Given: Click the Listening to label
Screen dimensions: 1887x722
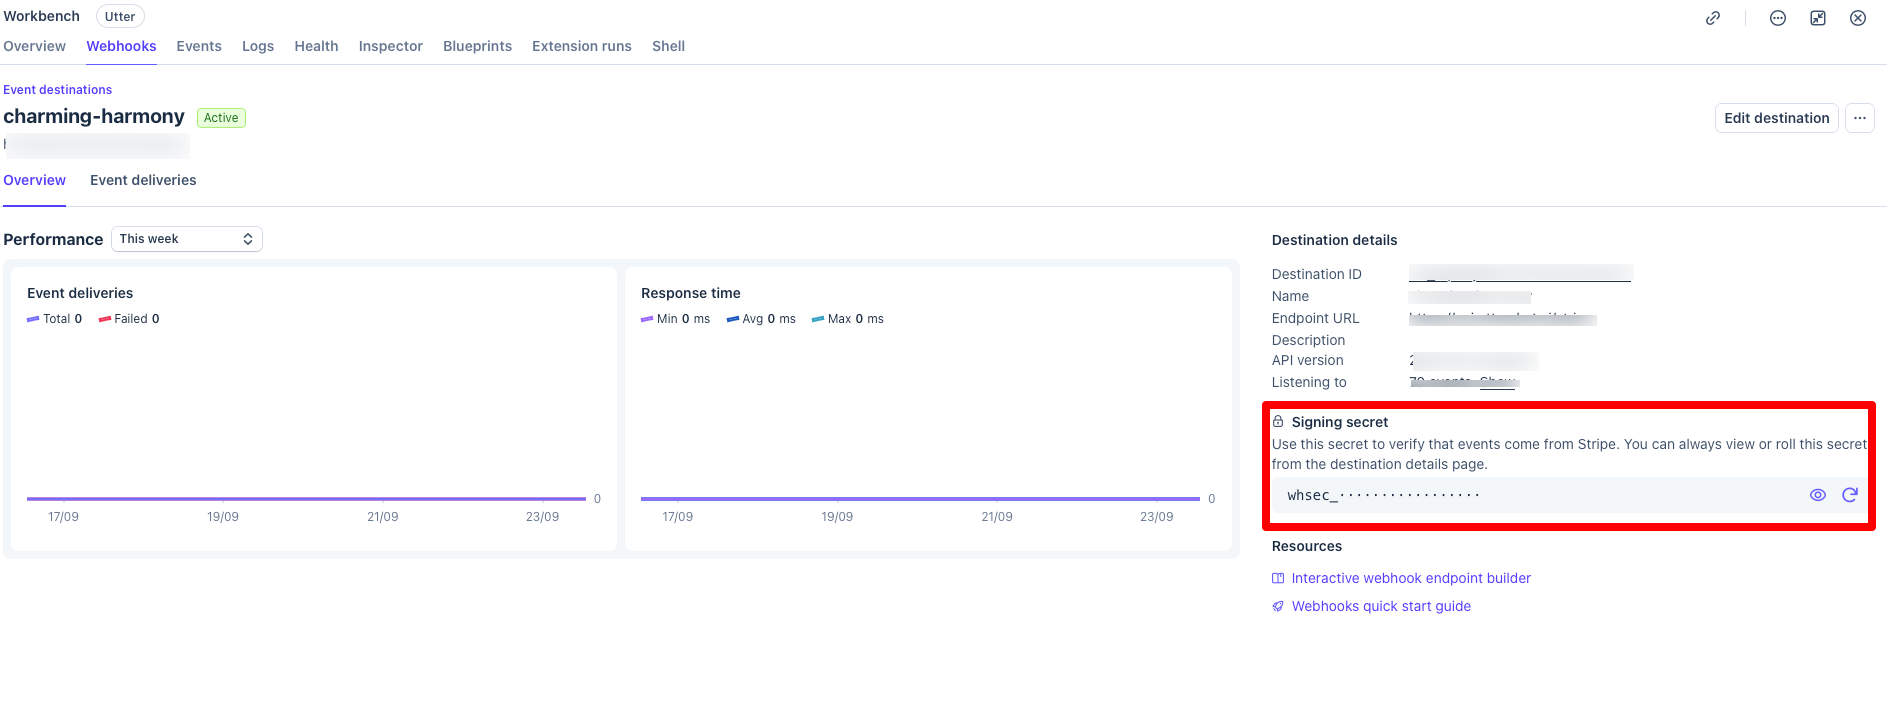Looking at the screenshot, I should (1309, 382).
